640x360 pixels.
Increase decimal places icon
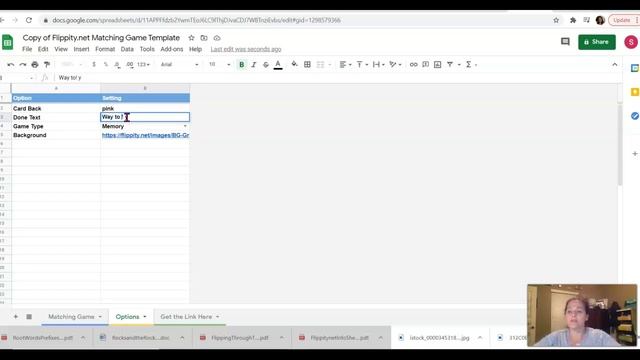pyautogui.click(x=129, y=64)
